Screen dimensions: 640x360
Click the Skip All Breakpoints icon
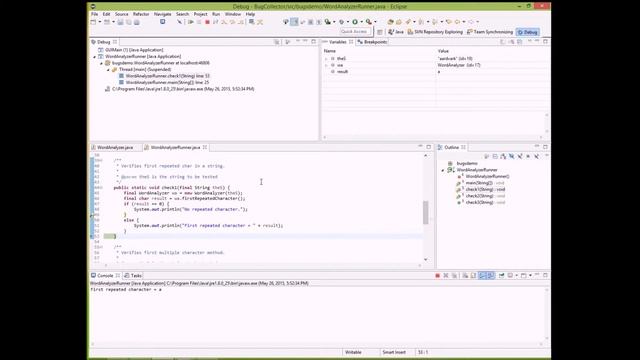pyautogui.click(x=179, y=22)
